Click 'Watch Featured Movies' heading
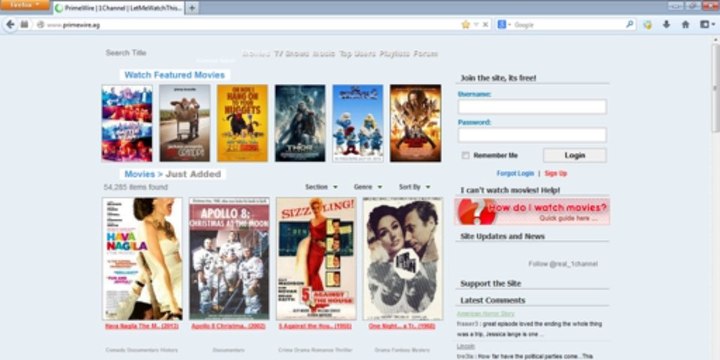Image resolution: width=720 pixels, height=360 pixels. coord(174,75)
